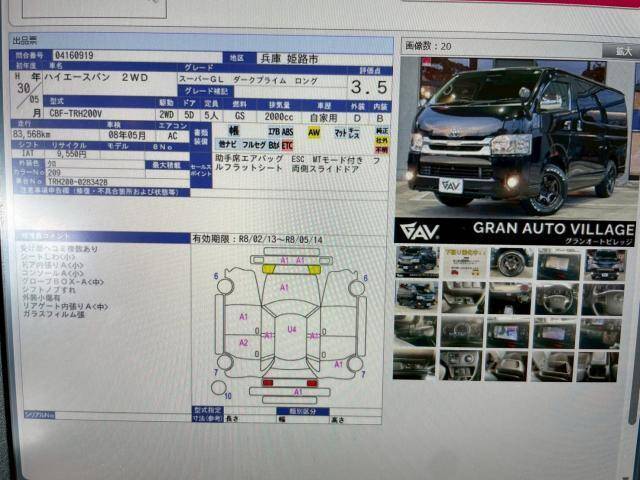Image resolution: width=640 pixels, height=480 pixels.
Task: Open the main black Hiace van photo
Action: pyautogui.click(x=516, y=135)
